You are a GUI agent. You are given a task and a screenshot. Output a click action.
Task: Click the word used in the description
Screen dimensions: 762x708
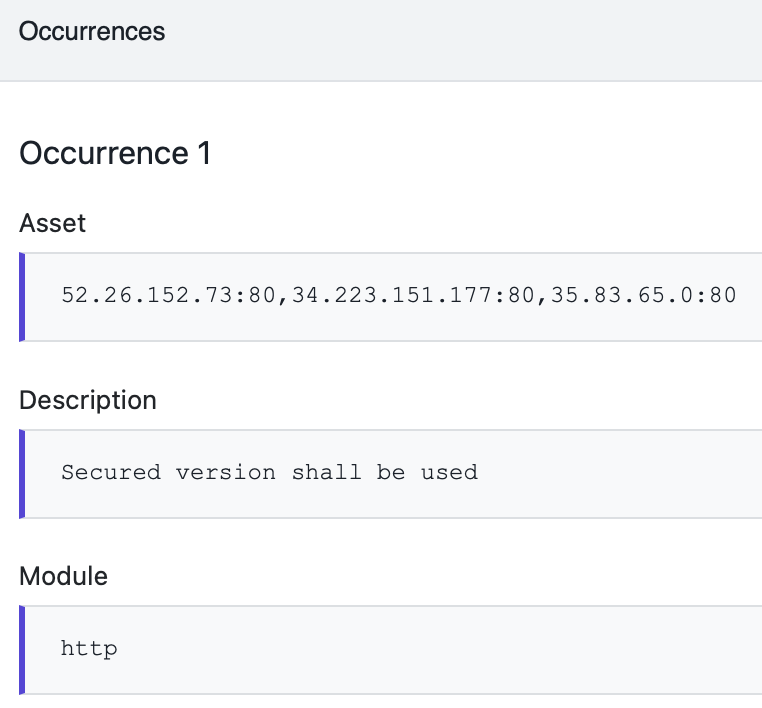pyautogui.click(x=450, y=472)
